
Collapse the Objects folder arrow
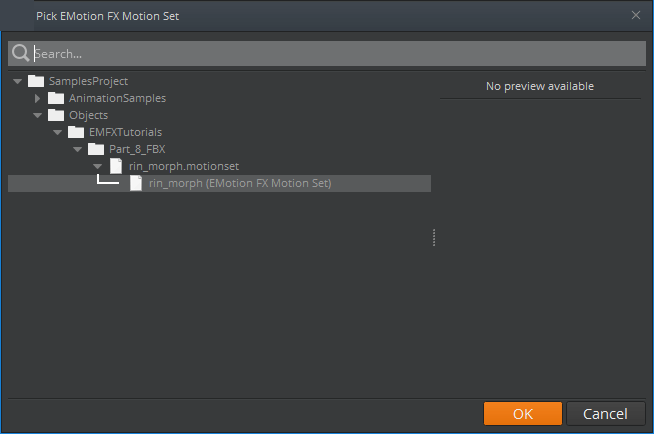38,115
